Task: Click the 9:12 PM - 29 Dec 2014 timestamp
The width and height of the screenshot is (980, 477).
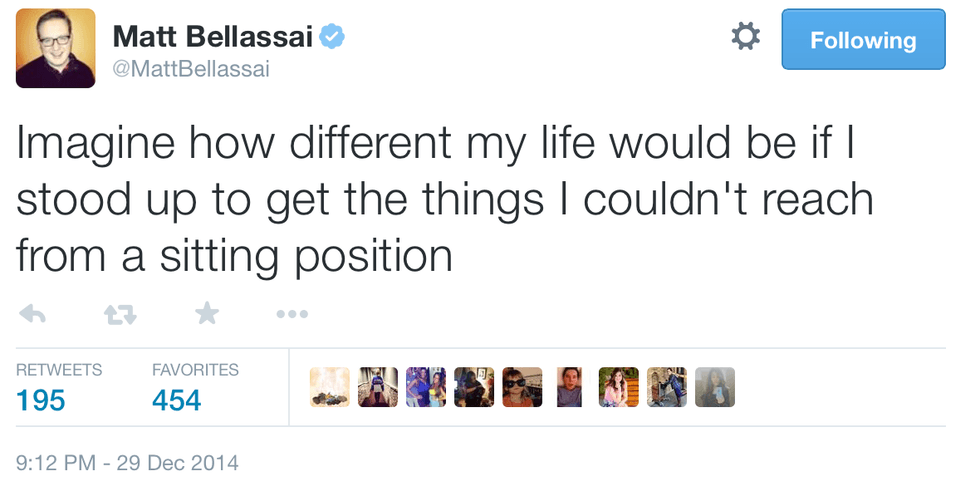Action: [128, 463]
